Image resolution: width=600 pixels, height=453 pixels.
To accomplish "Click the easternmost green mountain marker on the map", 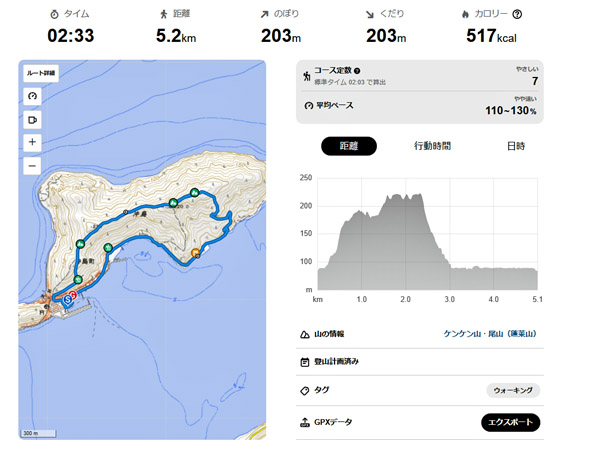I will [x=195, y=192].
